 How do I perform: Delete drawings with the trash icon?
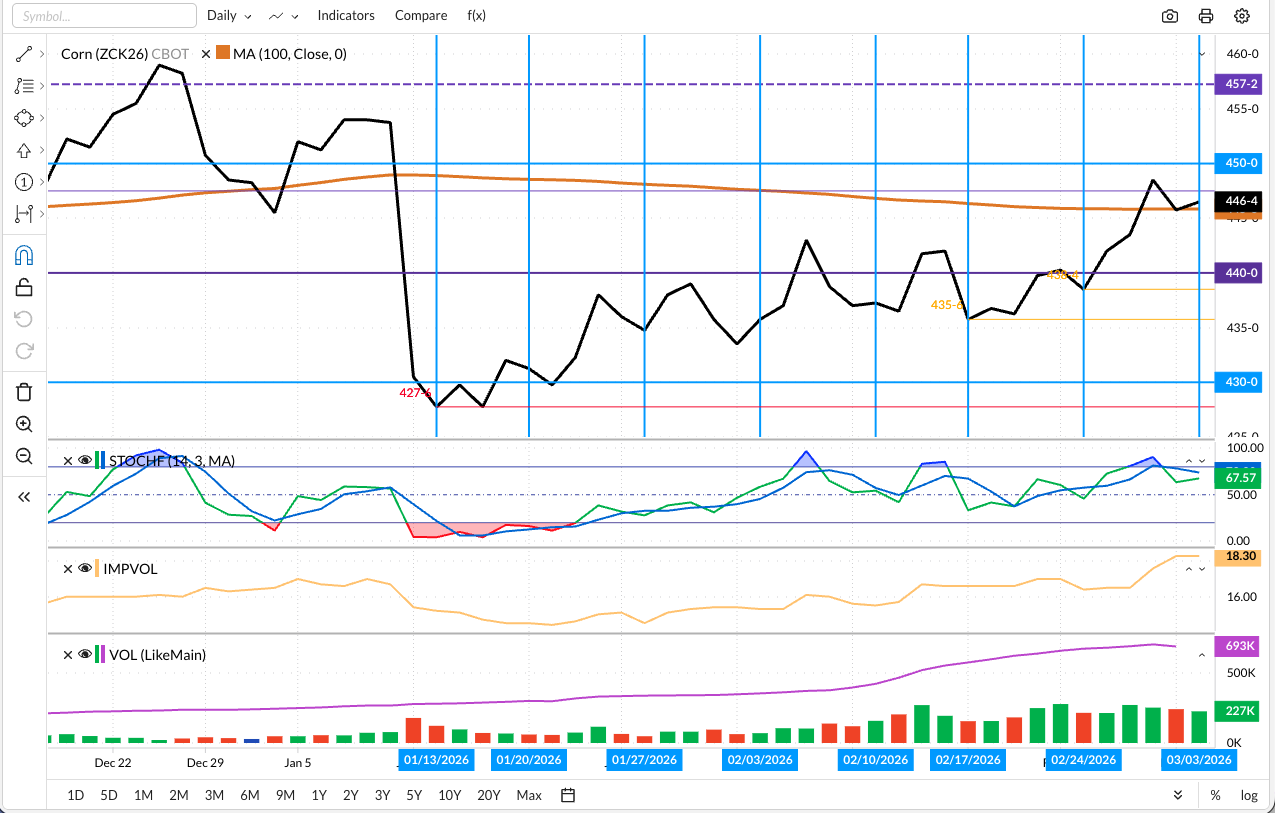point(24,391)
